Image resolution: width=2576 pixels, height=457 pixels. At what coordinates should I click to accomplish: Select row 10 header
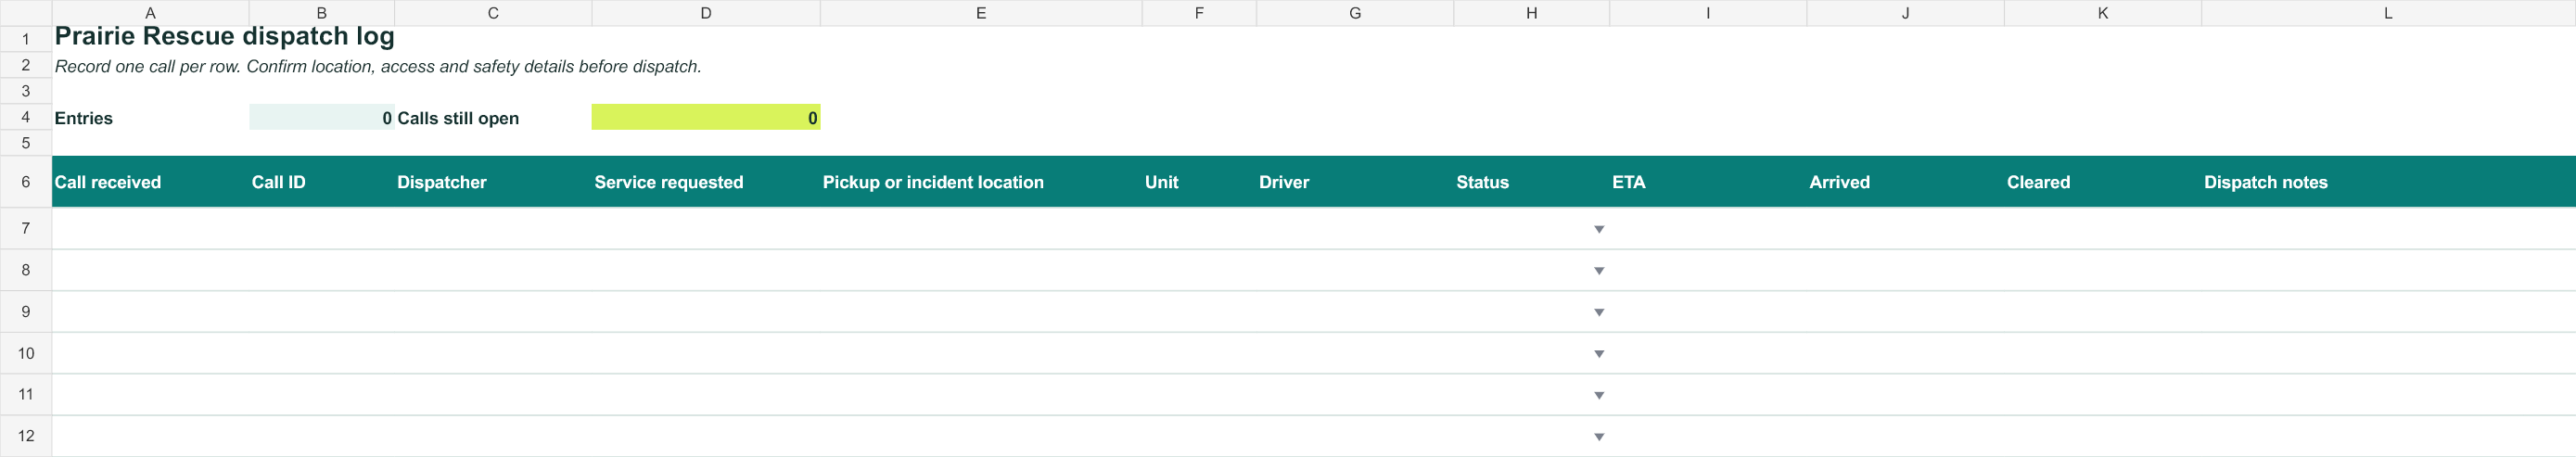coord(26,353)
